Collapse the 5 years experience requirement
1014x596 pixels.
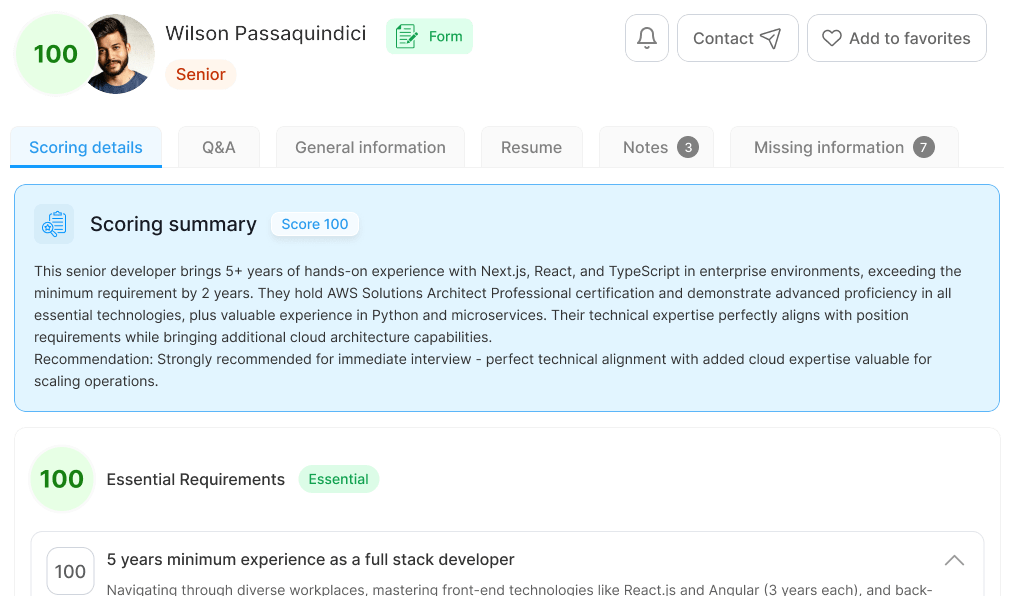tap(954, 560)
